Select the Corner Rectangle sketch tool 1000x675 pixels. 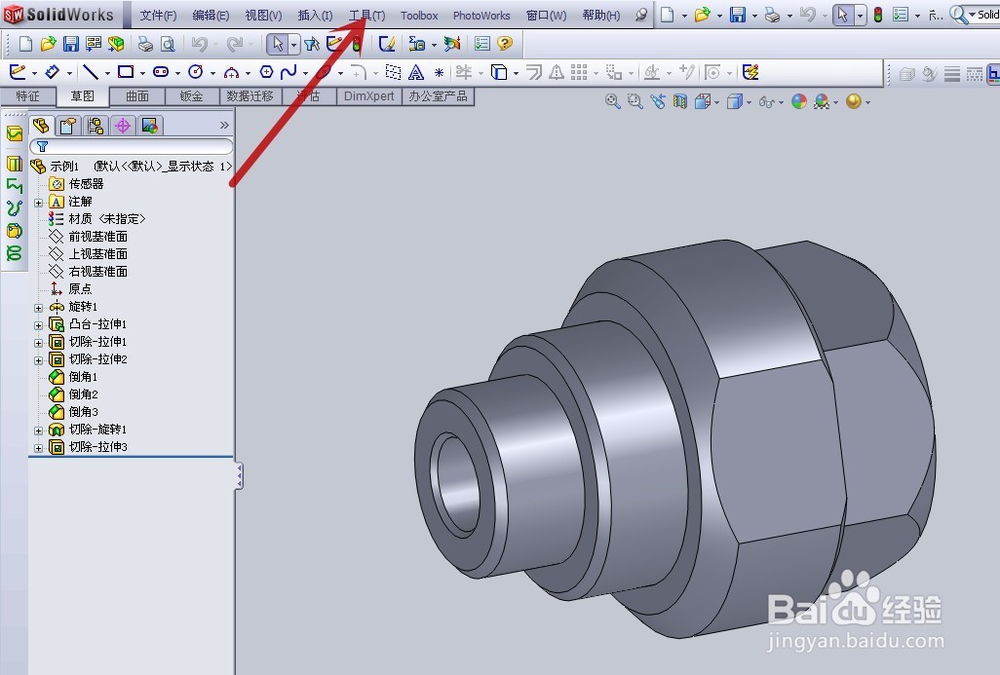point(126,72)
